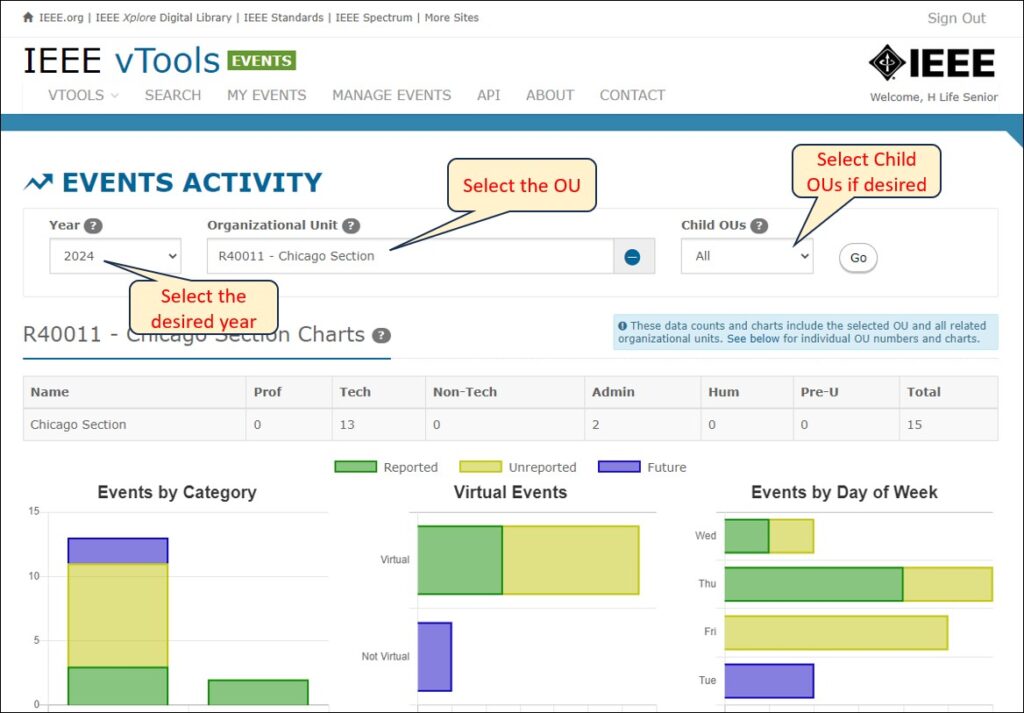Click the yellow Fri bar in weekday chart

pyautogui.click(x=836, y=632)
